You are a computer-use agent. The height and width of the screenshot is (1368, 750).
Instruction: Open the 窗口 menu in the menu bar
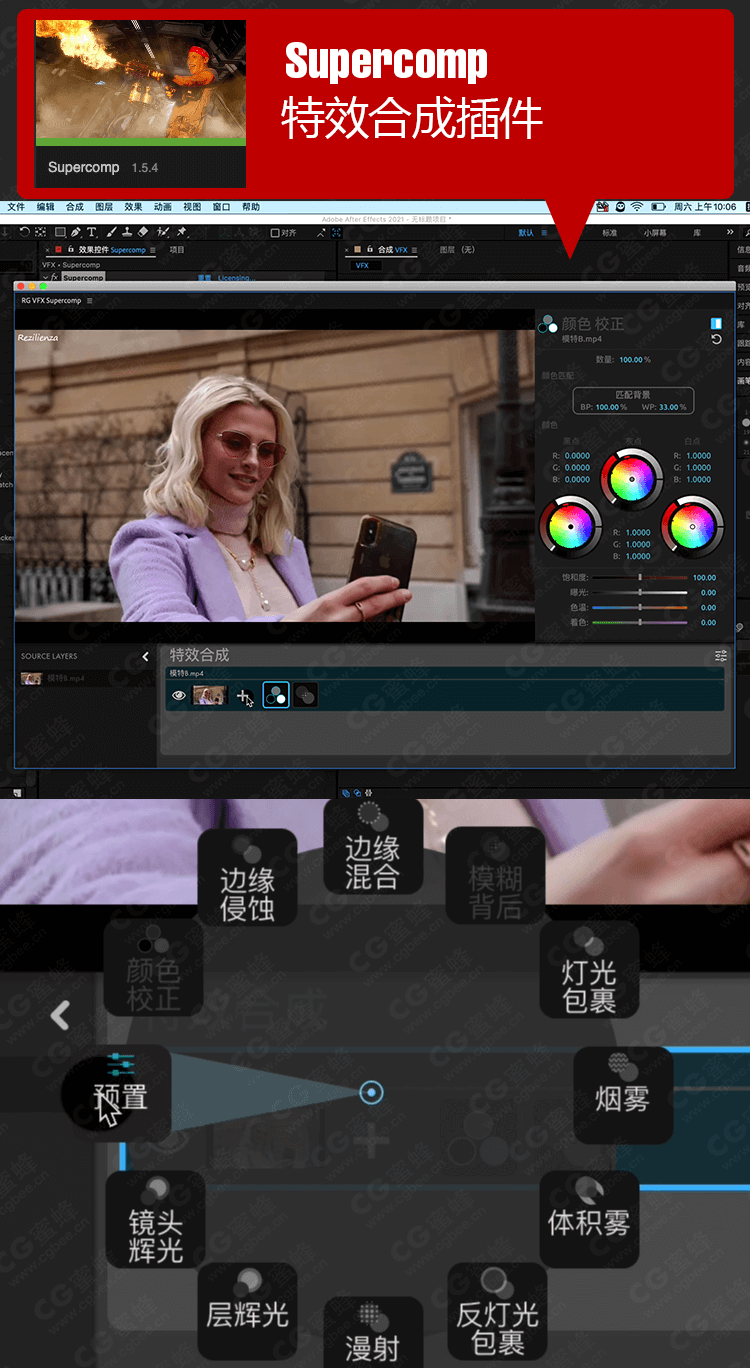[221, 207]
